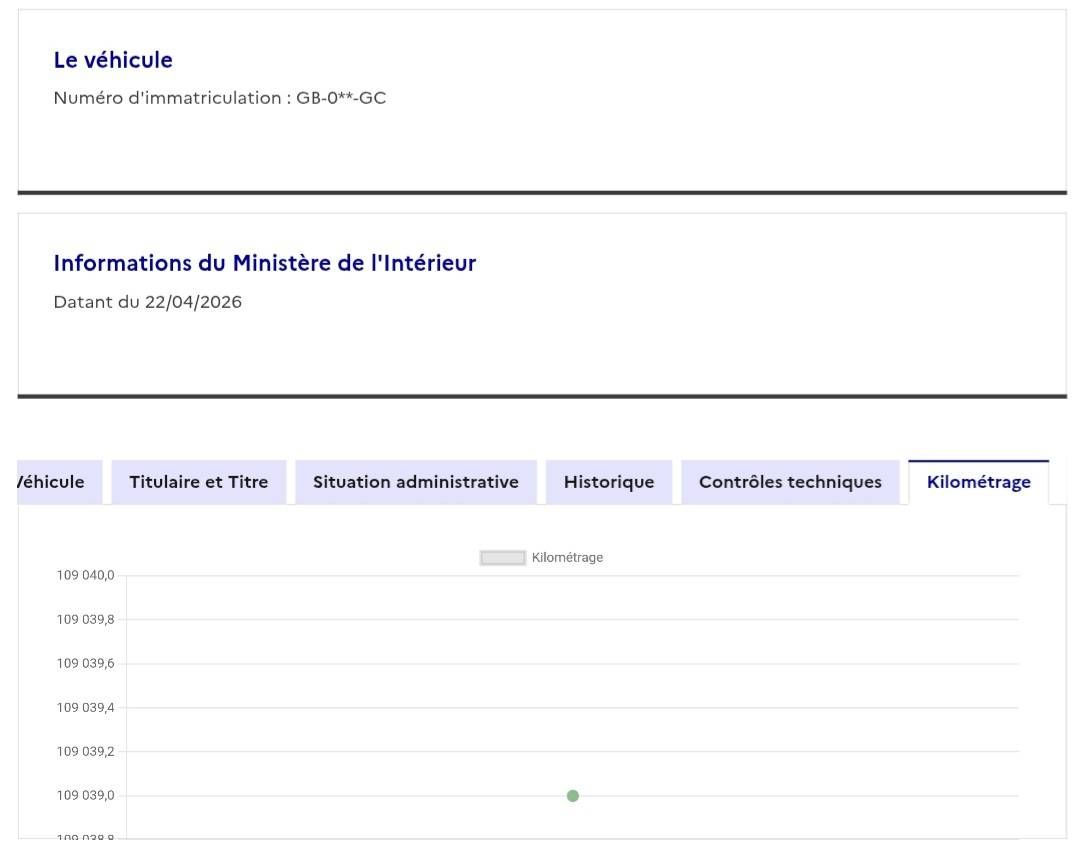Click the 109 039,6 axis label
1080x864 pixels.
(x=85, y=664)
